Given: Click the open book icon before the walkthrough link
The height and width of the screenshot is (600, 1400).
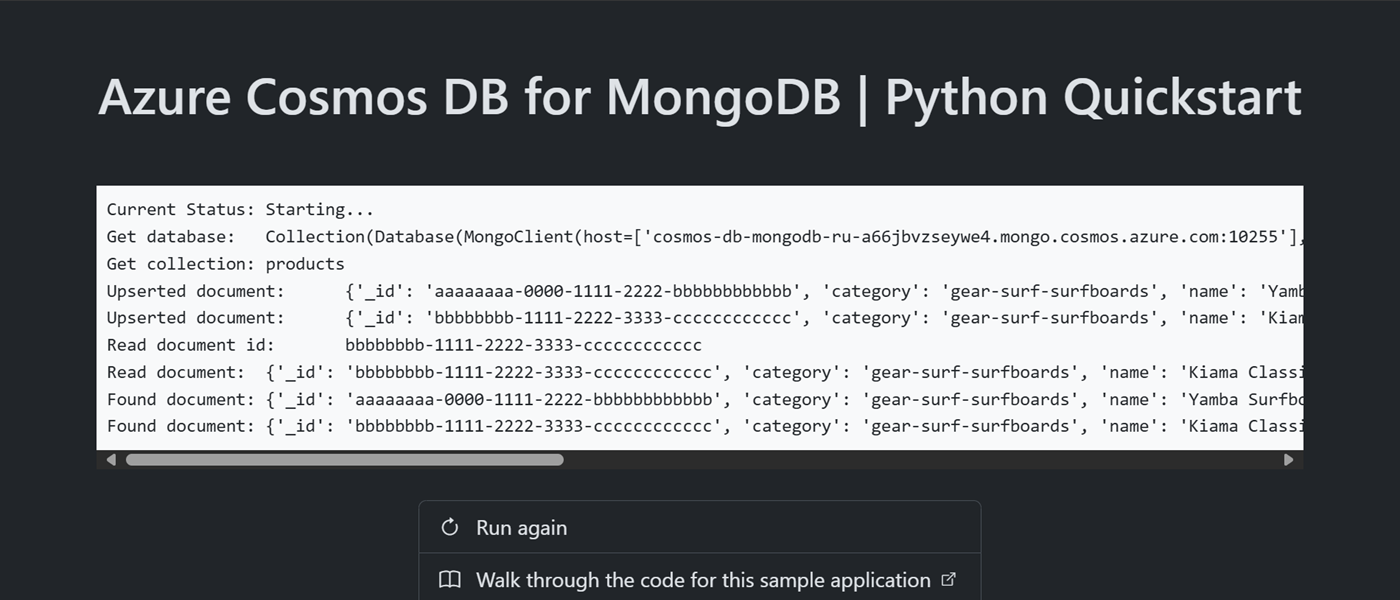Looking at the screenshot, I should [x=449, y=579].
